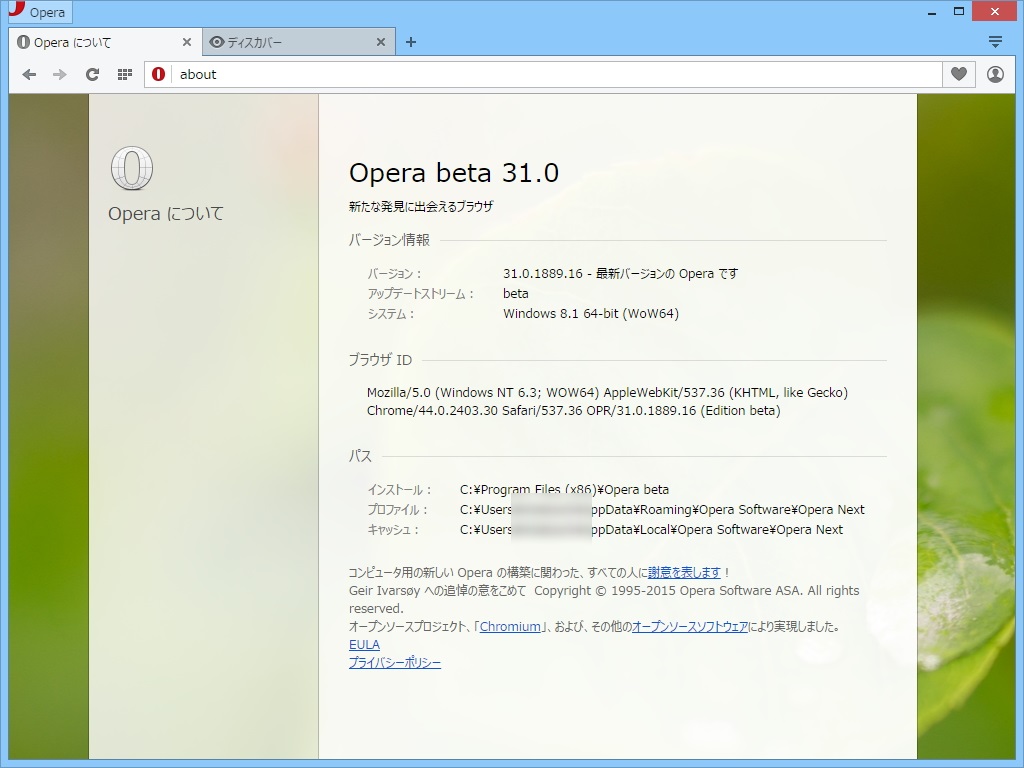Open the menu icon at top right

[995, 41]
